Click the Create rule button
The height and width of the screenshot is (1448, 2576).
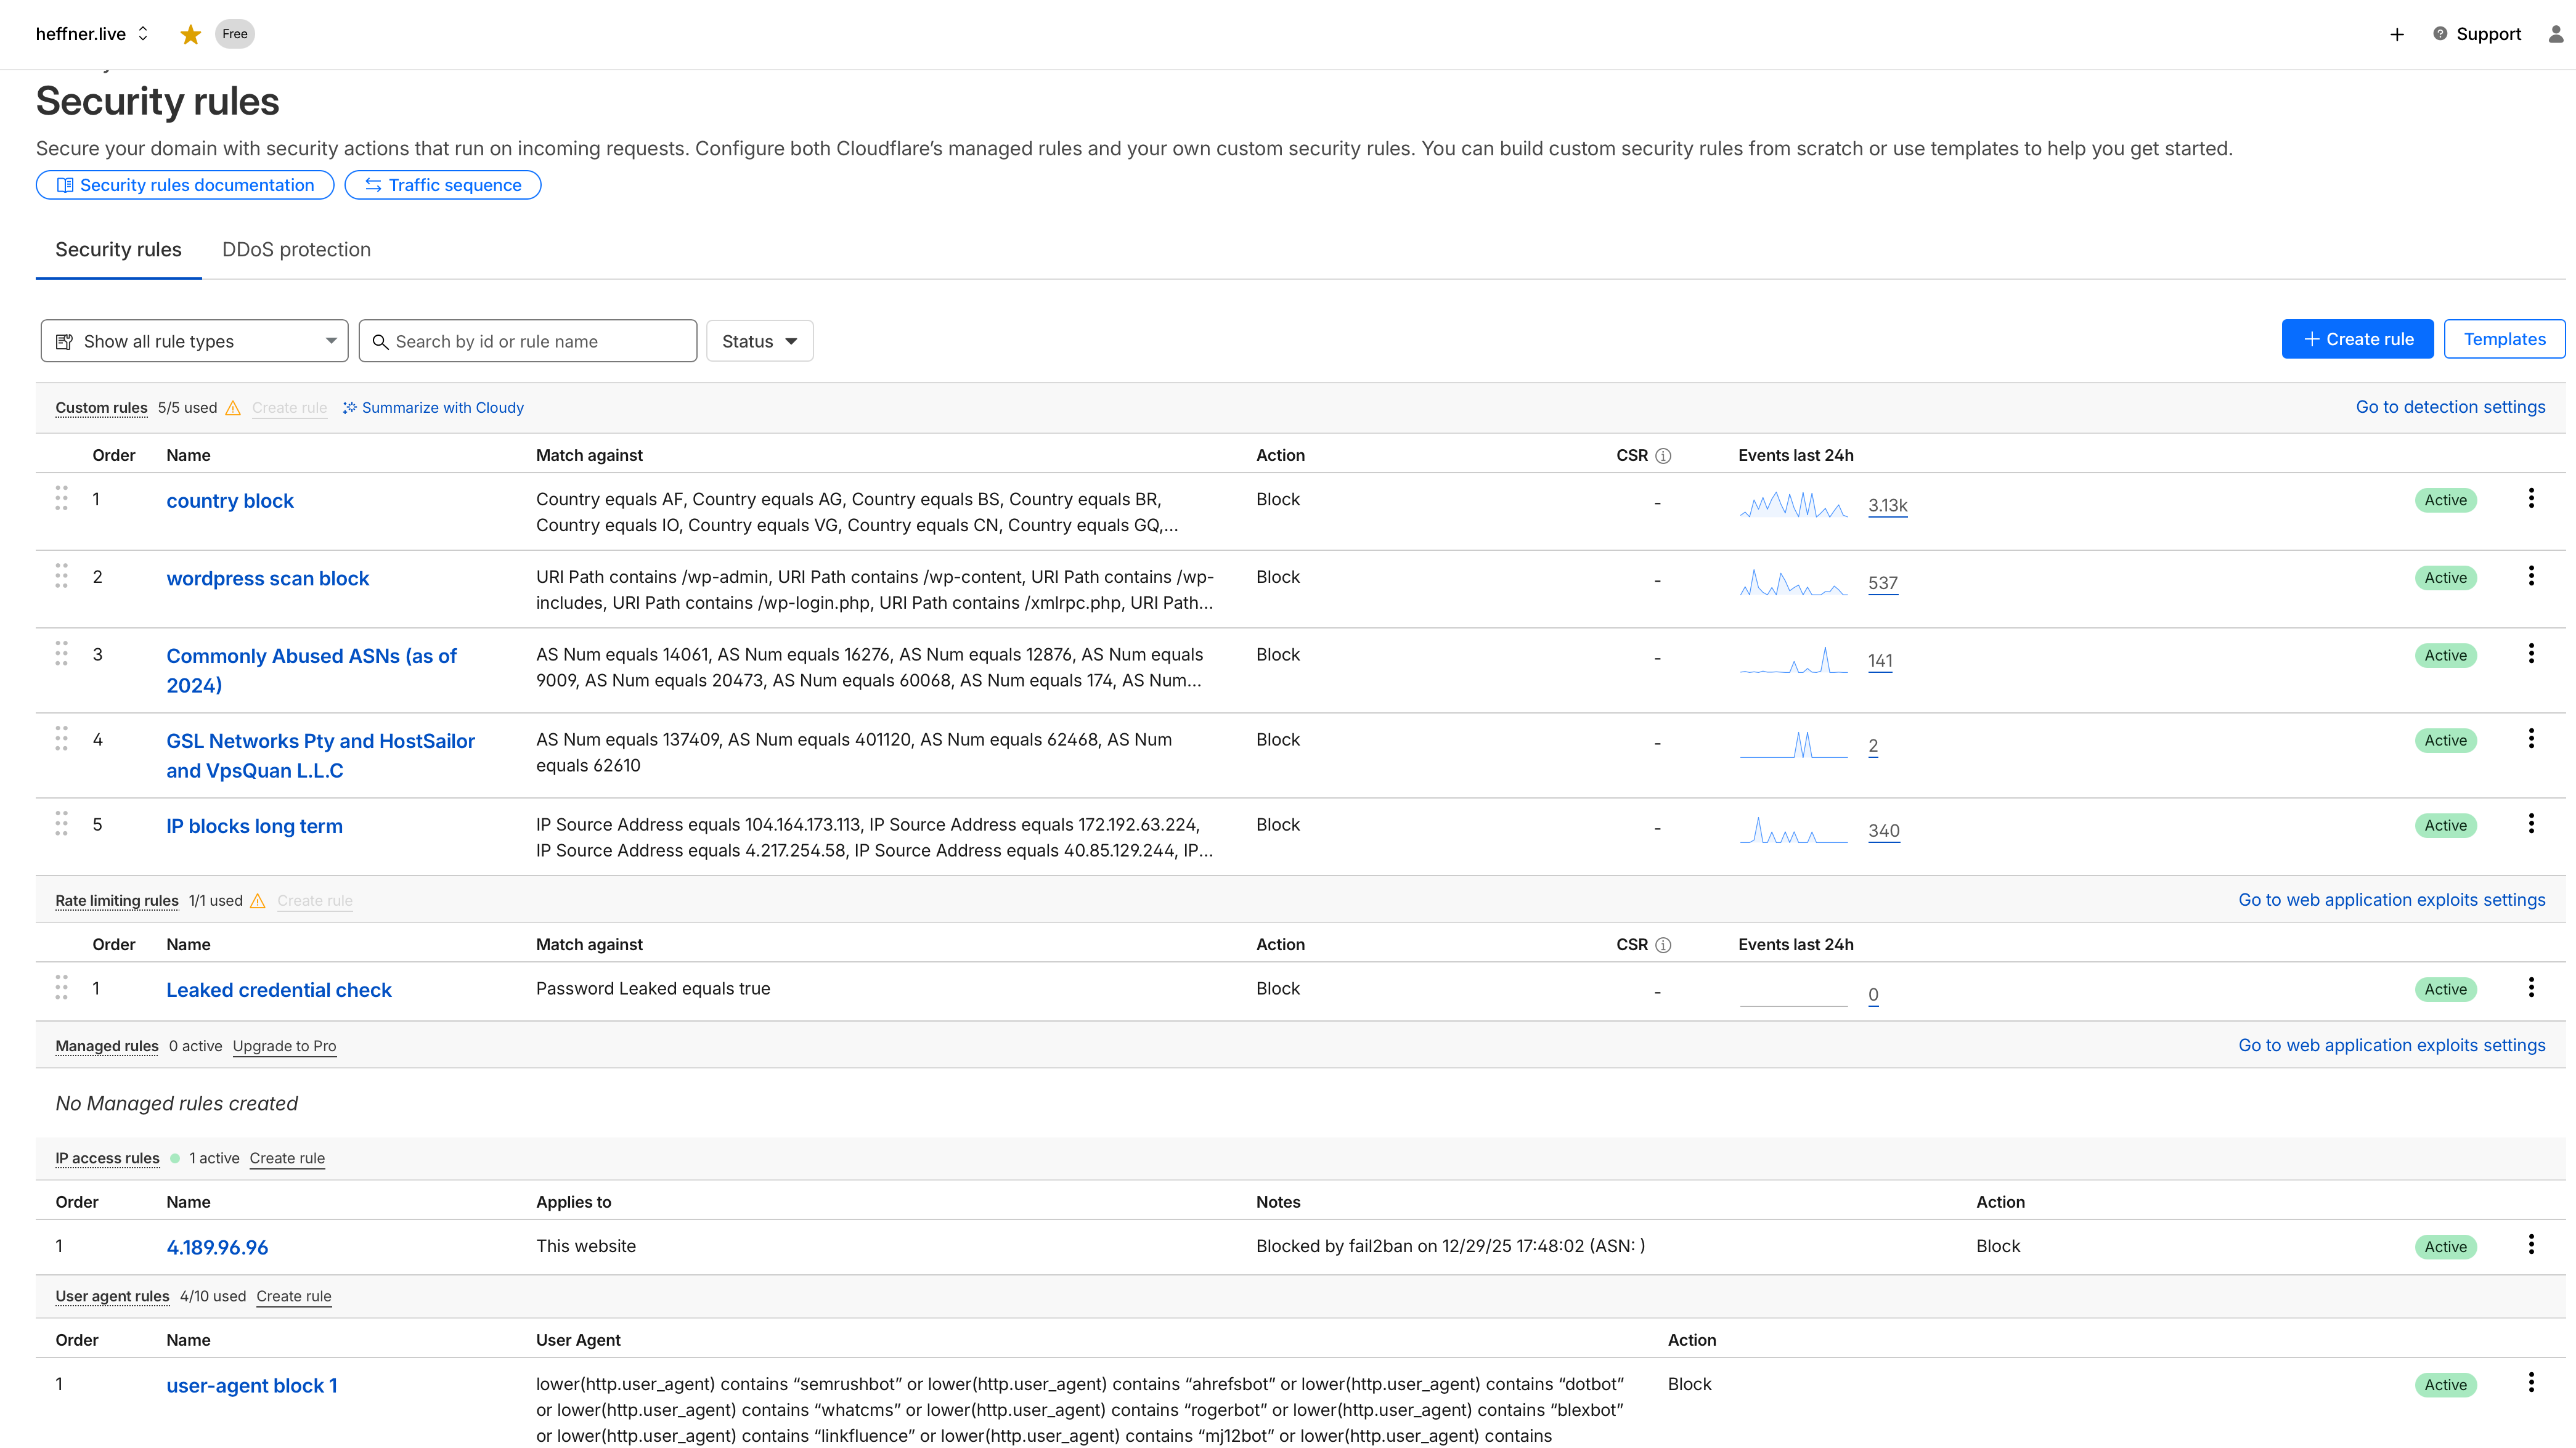[x=2357, y=338]
